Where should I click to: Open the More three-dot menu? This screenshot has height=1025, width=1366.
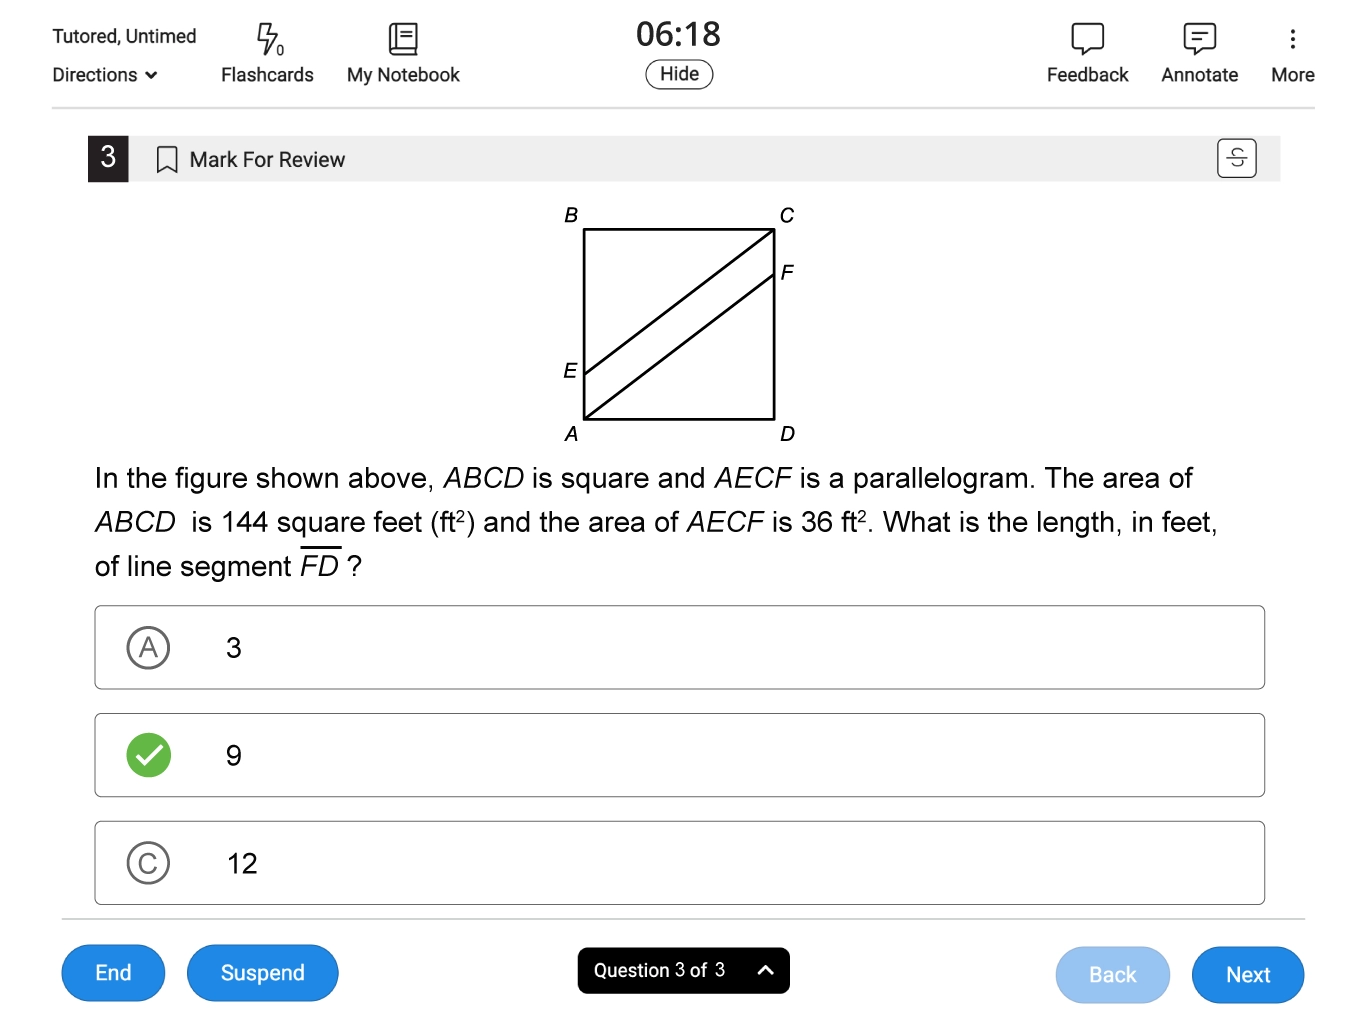pos(1292,40)
